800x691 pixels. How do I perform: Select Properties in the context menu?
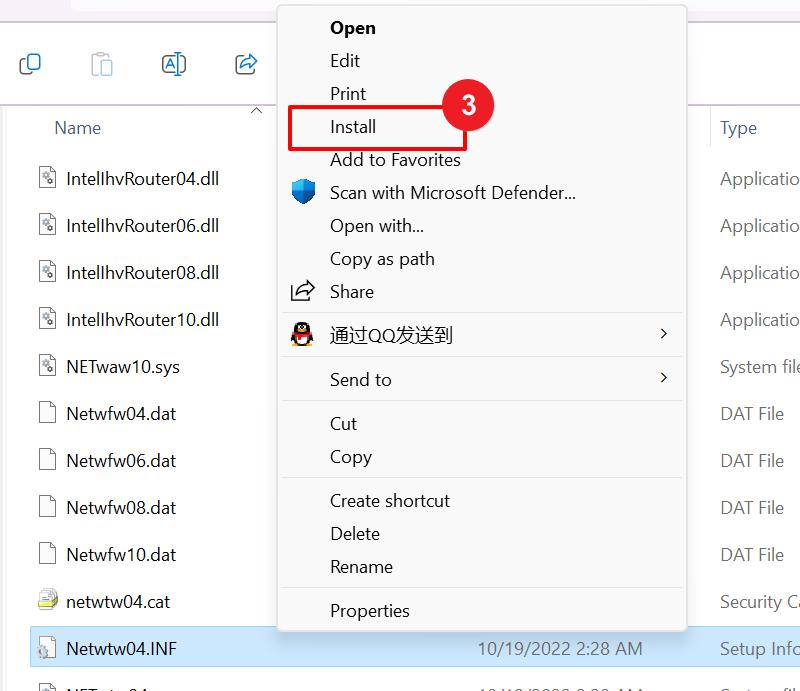(x=370, y=610)
